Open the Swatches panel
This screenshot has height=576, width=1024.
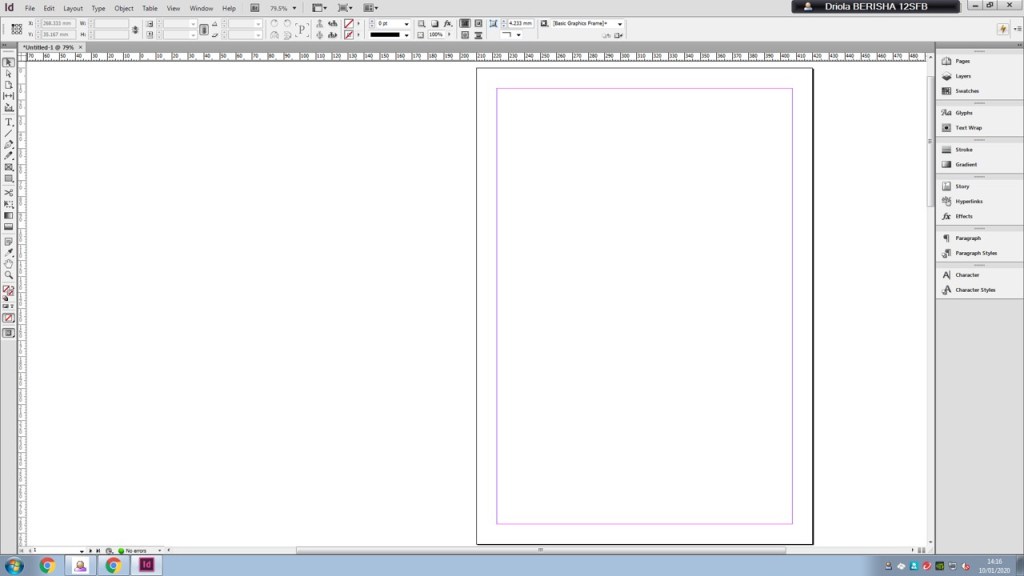(966, 91)
